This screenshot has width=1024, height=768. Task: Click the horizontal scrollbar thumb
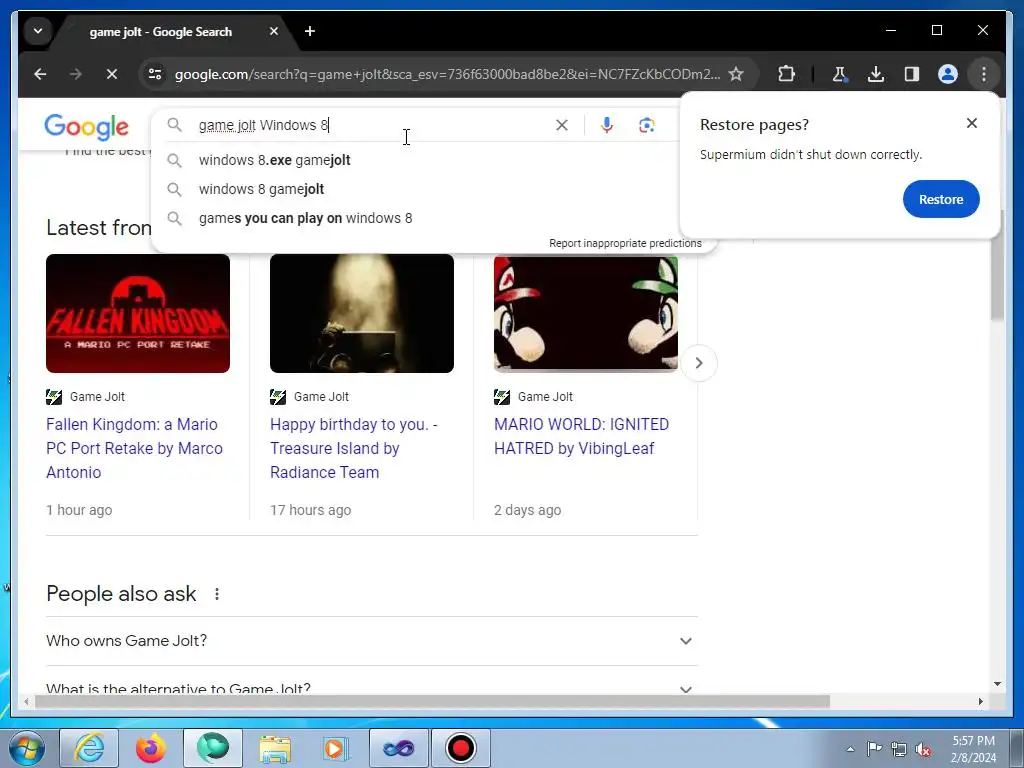(432, 701)
